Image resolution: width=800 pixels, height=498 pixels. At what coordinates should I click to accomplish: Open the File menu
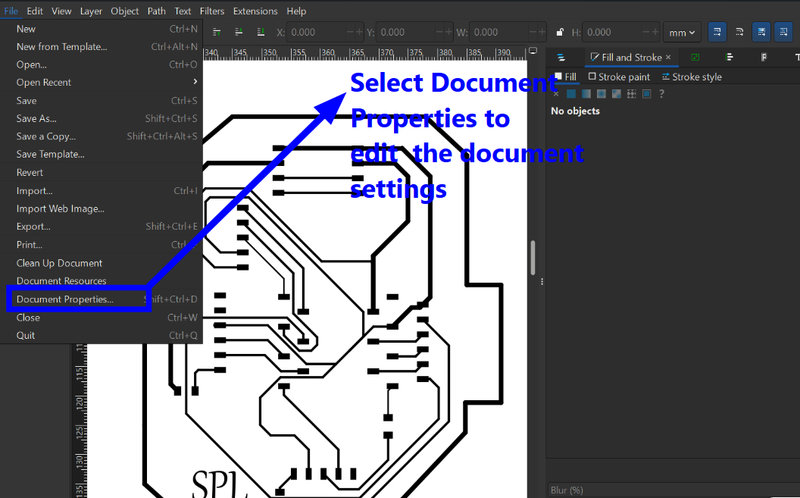pyautogui.click(x=11, y=11)
